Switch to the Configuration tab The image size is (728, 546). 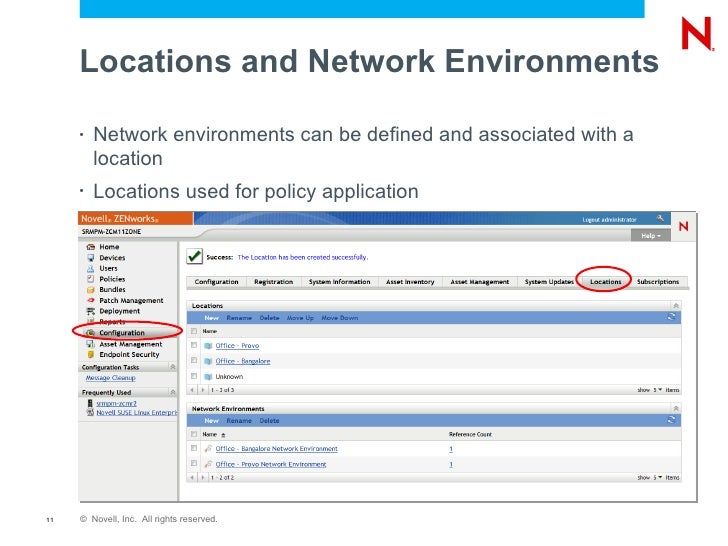click(x=216, y=282)
